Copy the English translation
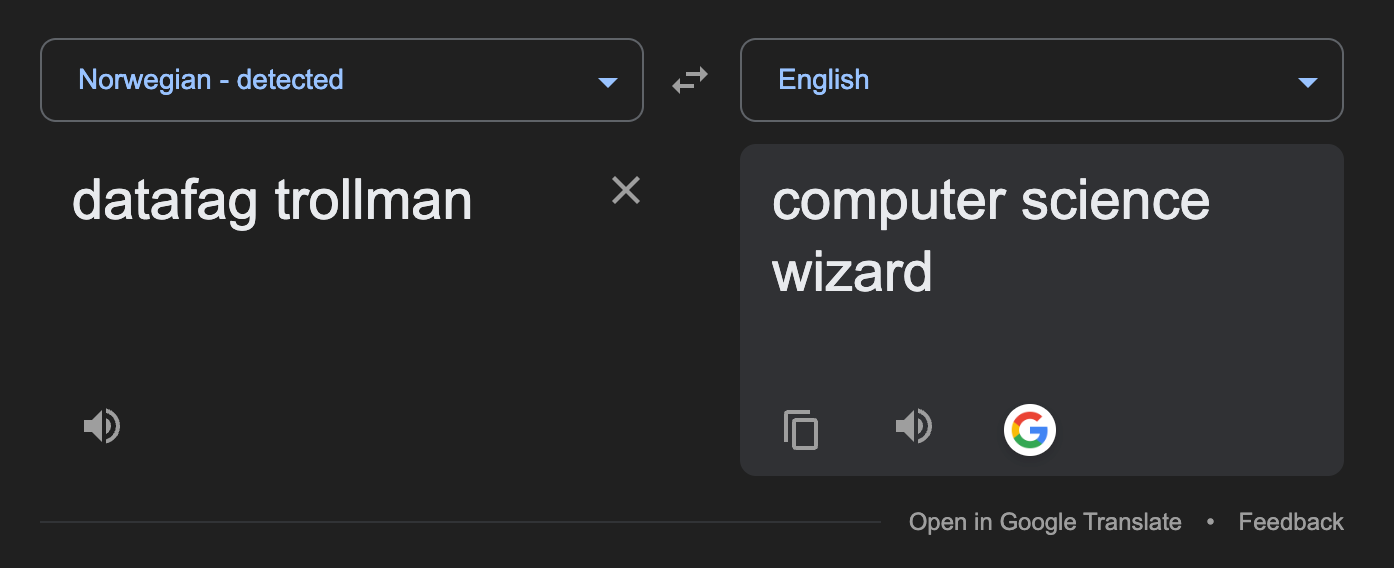 tap(801, 430)
